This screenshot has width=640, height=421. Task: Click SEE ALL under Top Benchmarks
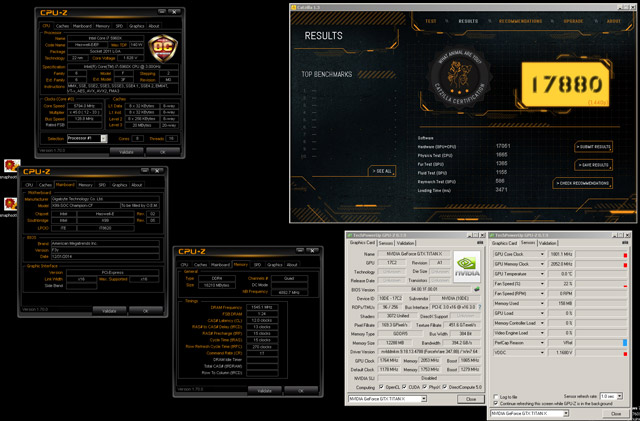[x=382, y=171]
